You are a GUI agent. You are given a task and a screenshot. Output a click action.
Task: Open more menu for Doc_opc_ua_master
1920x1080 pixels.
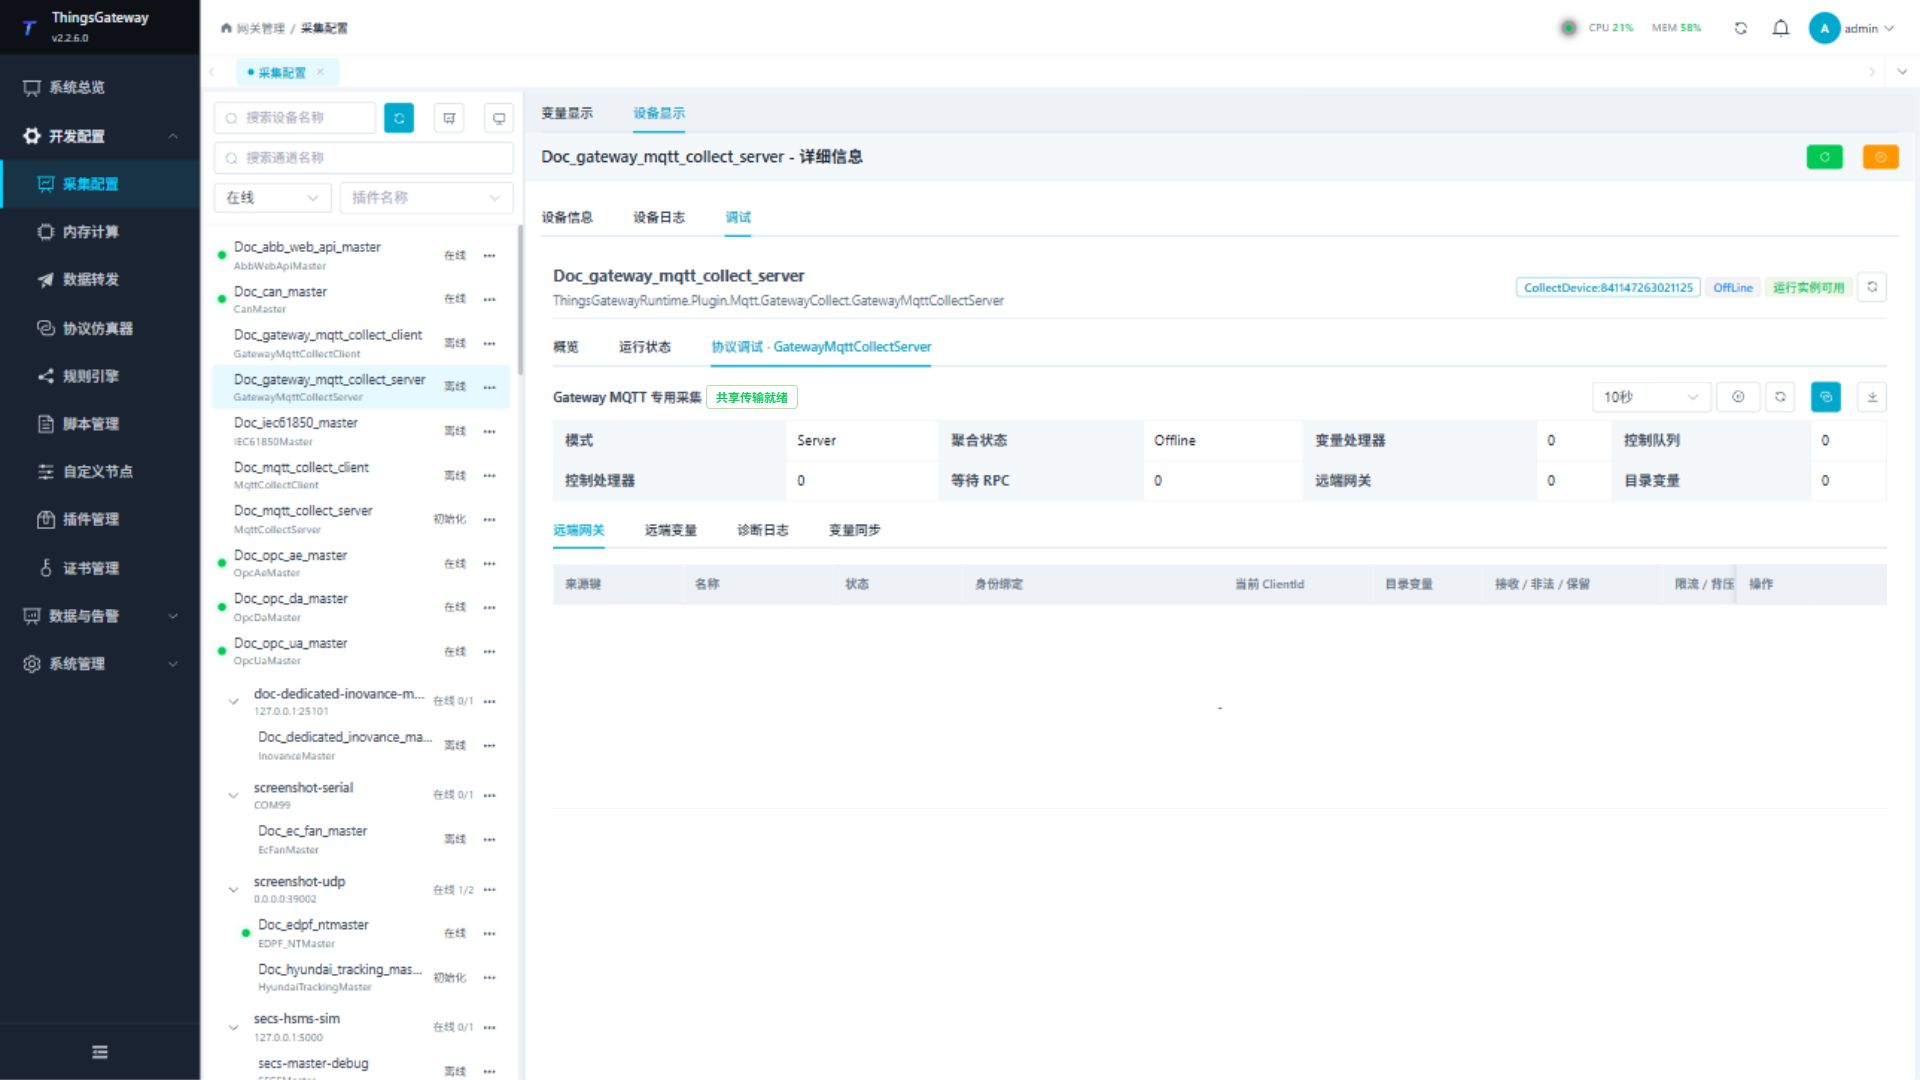(489, 652)
